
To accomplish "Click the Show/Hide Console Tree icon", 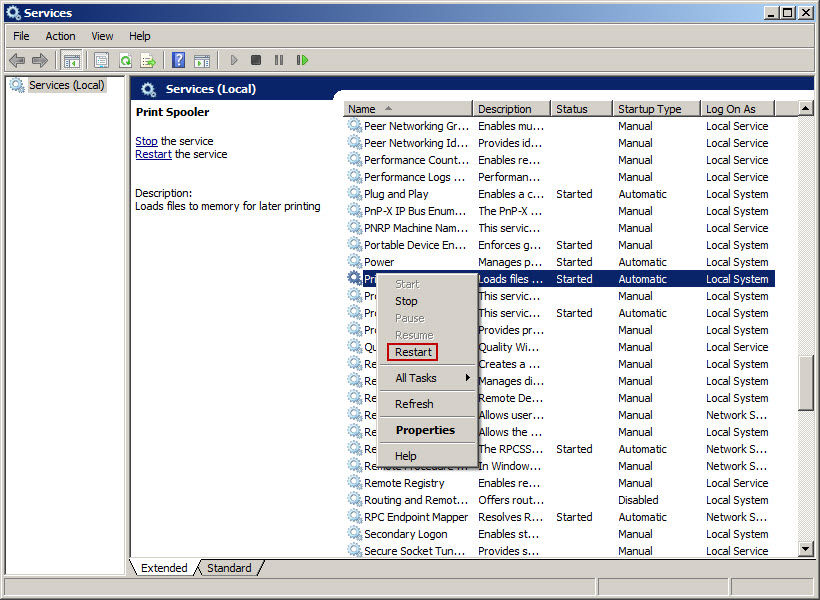I will [x=71, y=60].
